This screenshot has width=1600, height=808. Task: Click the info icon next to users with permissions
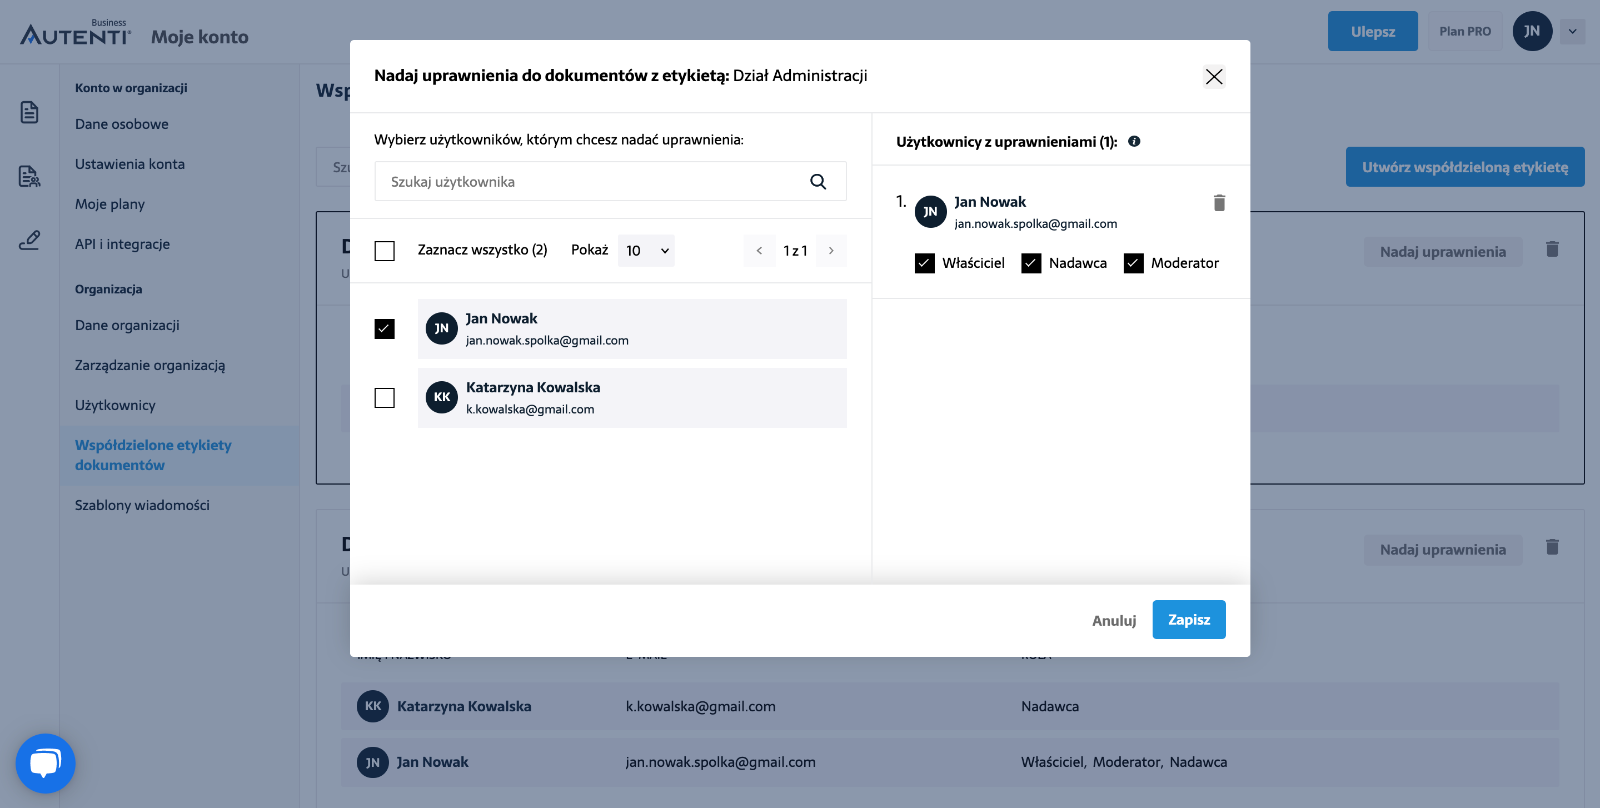pos(1134,141)
